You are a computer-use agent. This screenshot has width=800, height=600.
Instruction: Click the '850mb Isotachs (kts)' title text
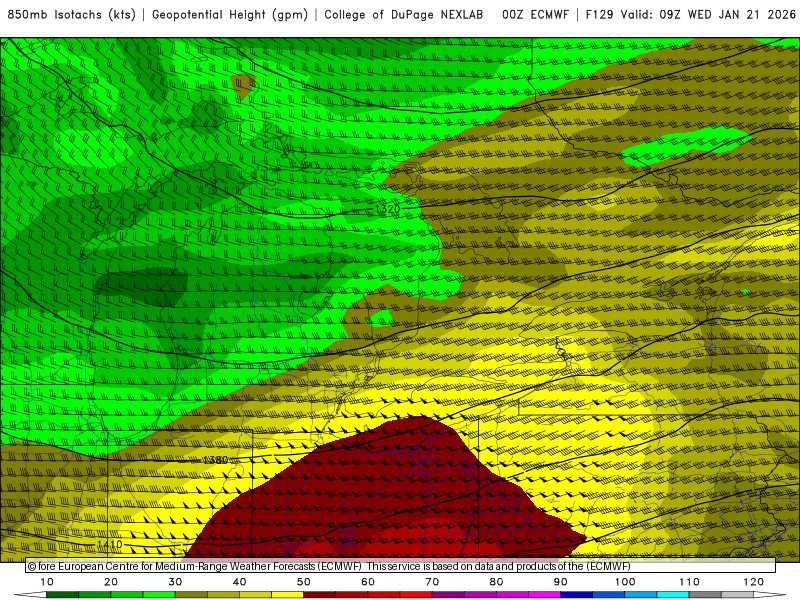coord(71,15)
